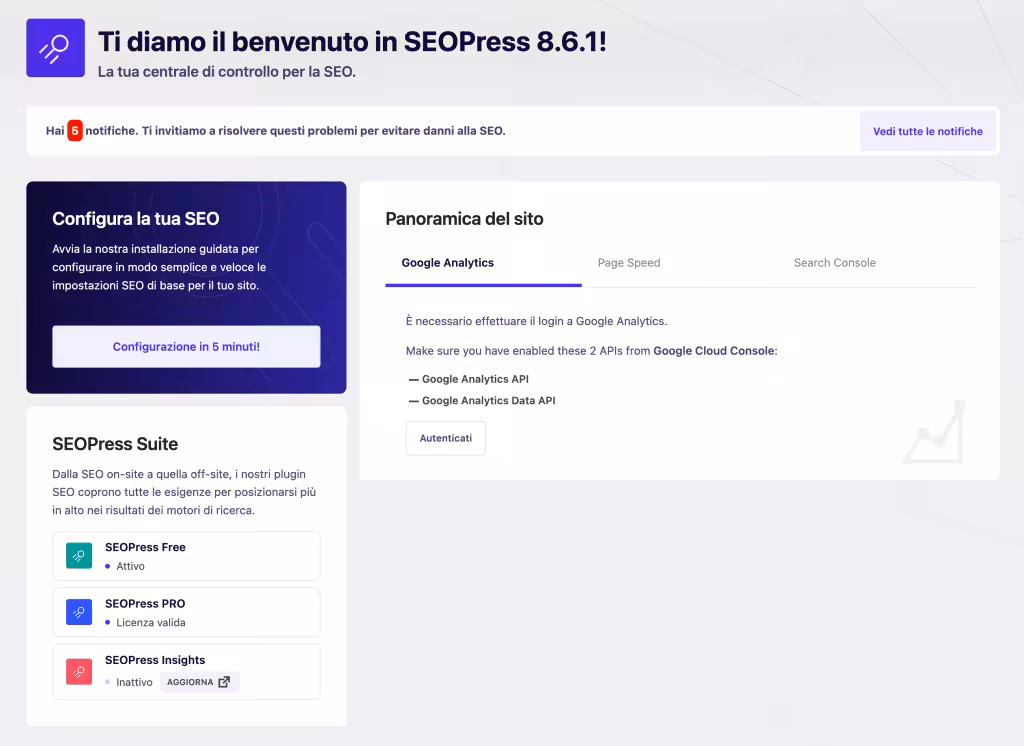Image resolution: width=1024 pixels, height=746 pixels.
Task: Click the SEOPress Free plugin icon
Action: pyautogui.click(x=78, y=555)
